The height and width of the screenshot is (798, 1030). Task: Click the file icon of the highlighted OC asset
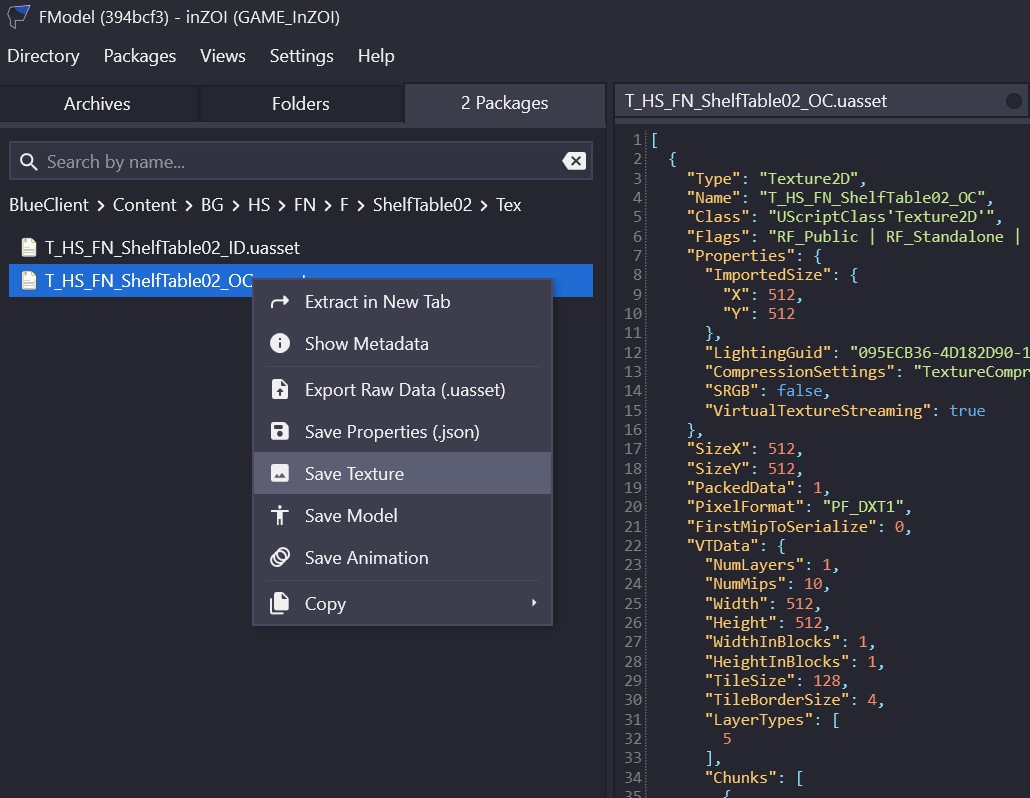click(x=29, y=280)
